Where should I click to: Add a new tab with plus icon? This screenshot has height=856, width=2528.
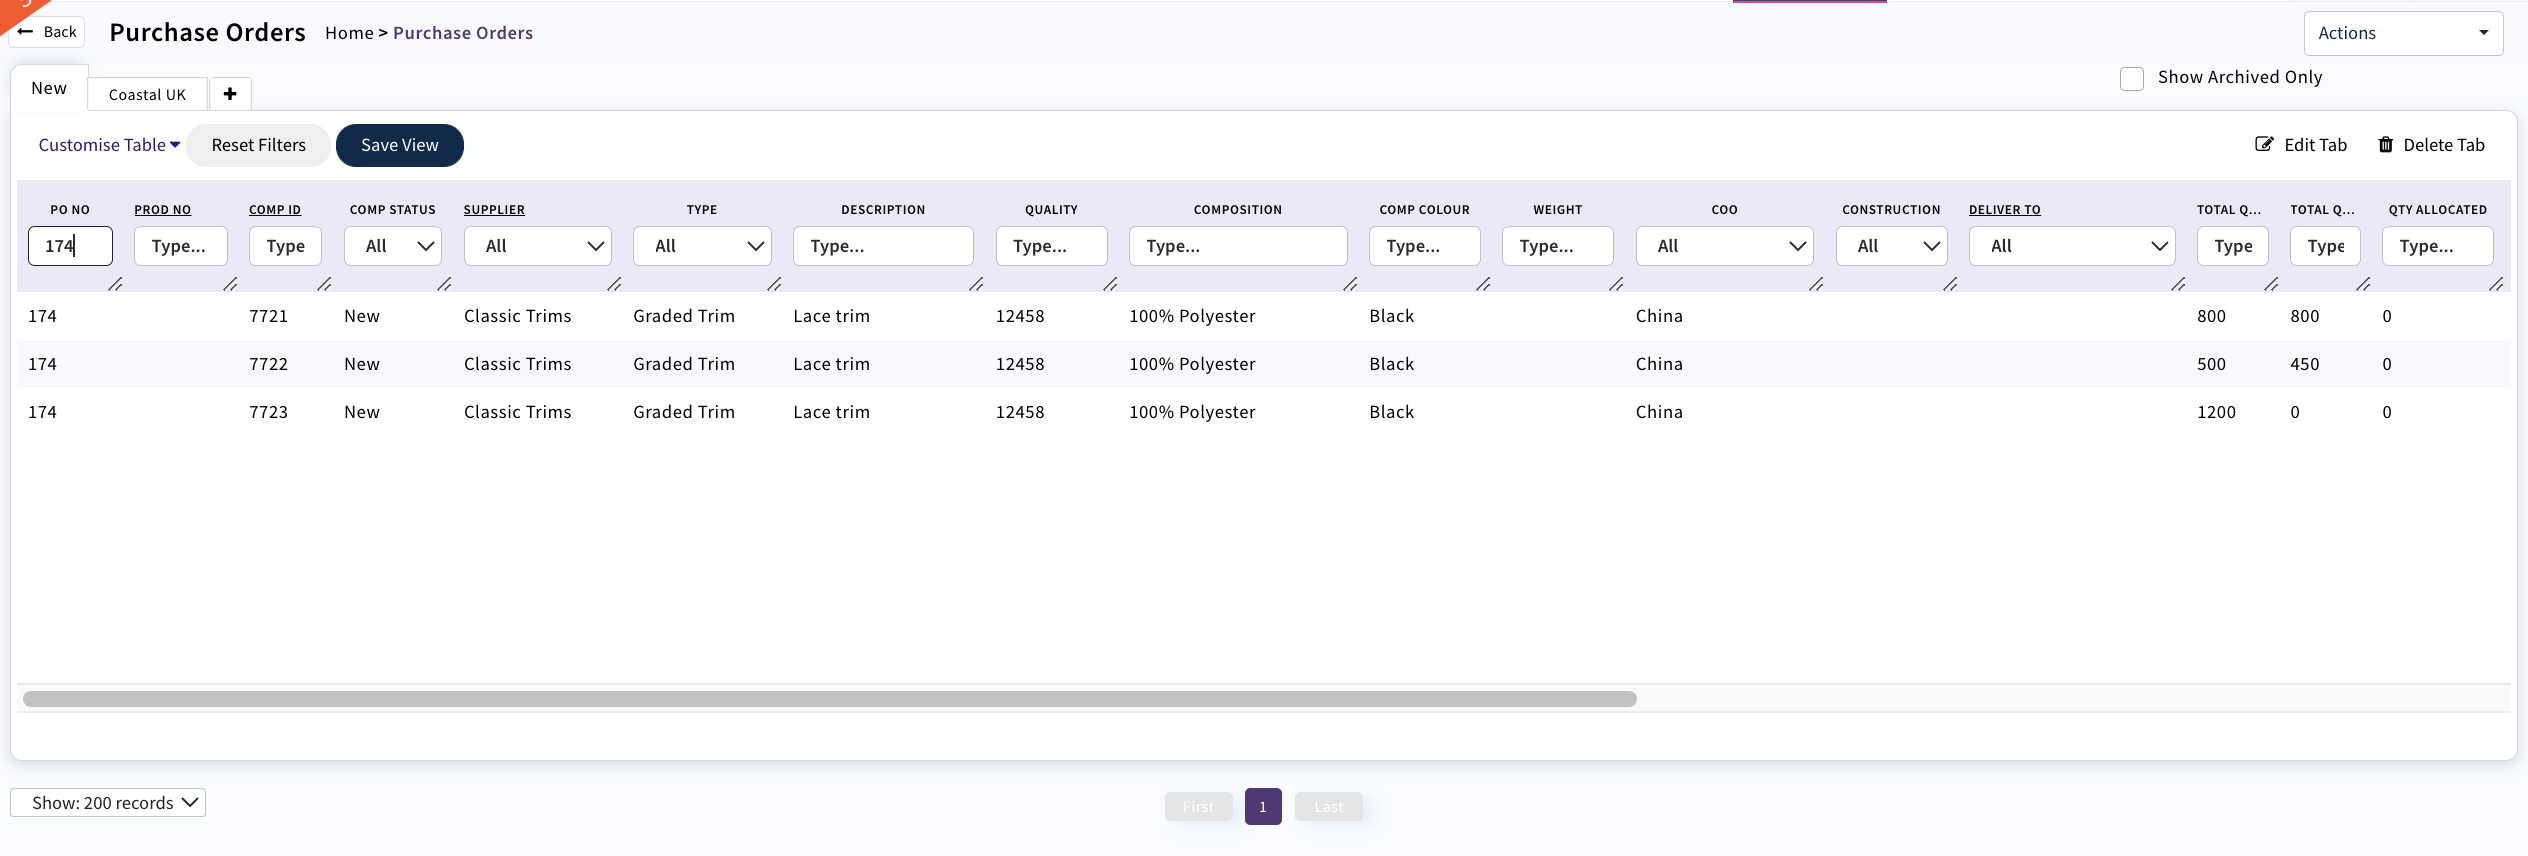(230, 94)
